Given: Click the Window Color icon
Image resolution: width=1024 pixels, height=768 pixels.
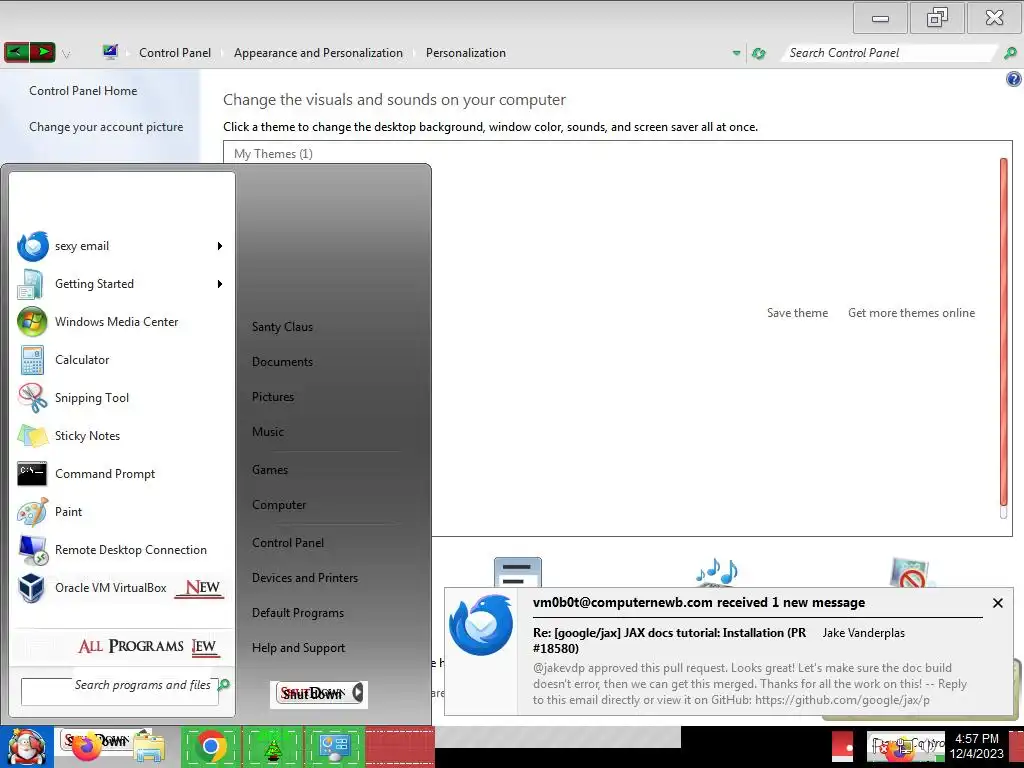Looking at the screenshot, I should pyautogui.click(x=517, y=572).
